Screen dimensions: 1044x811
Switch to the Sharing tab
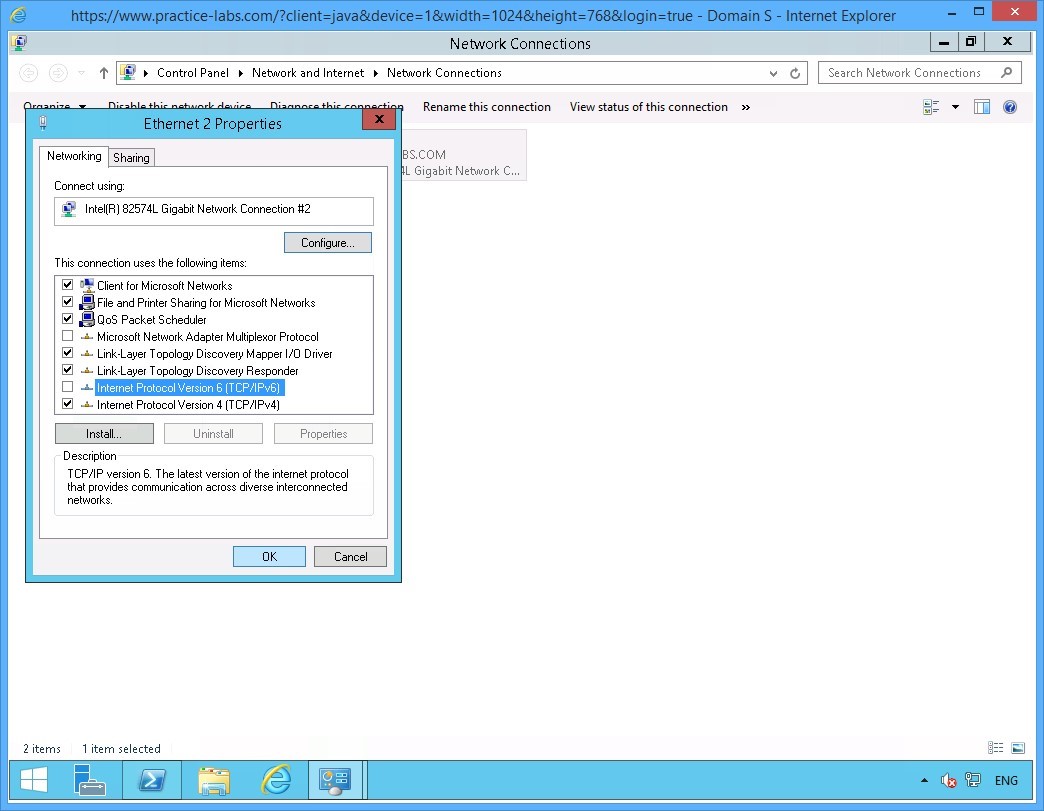click(131, 158)
